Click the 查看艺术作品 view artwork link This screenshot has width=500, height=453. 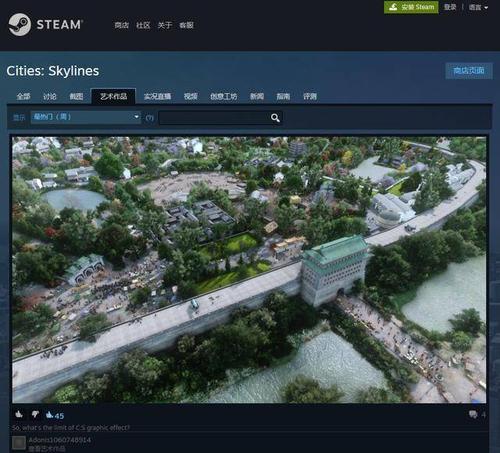tap(47, 448)
